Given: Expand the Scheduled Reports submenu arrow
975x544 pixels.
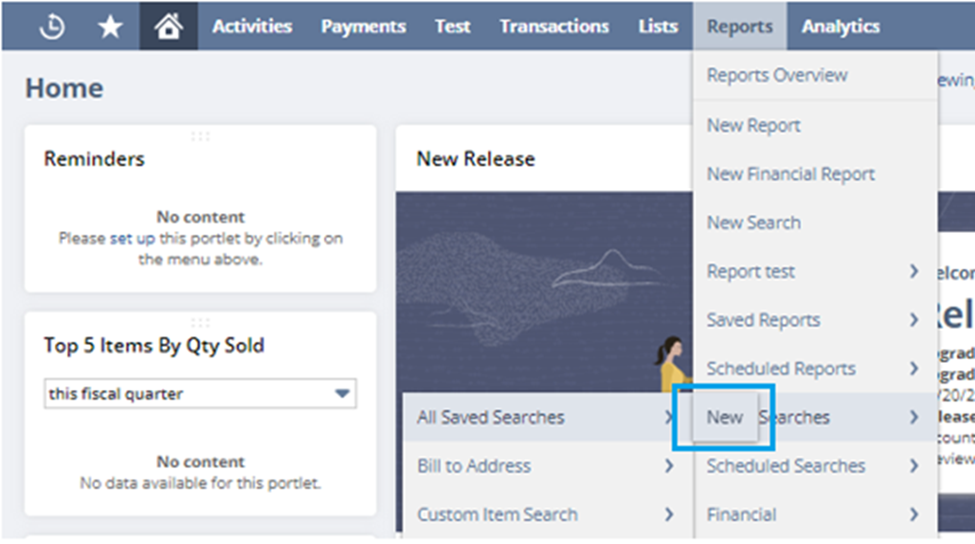Looking at the screenshot, I should click(x=913, y=368).
